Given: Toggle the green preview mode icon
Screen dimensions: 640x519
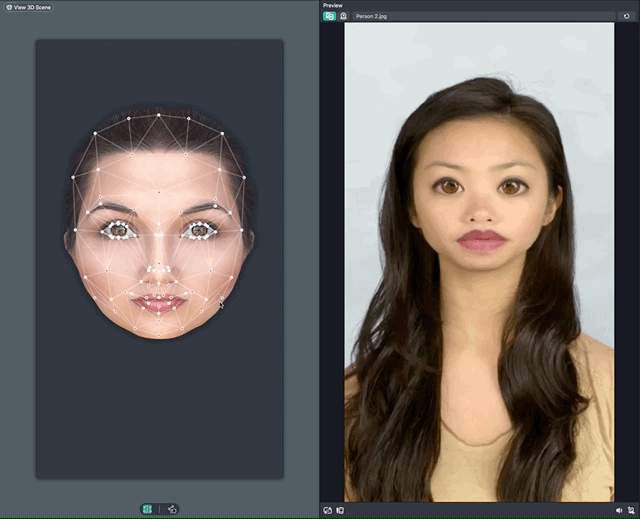Looking at the screenshot, I should 329,17.
